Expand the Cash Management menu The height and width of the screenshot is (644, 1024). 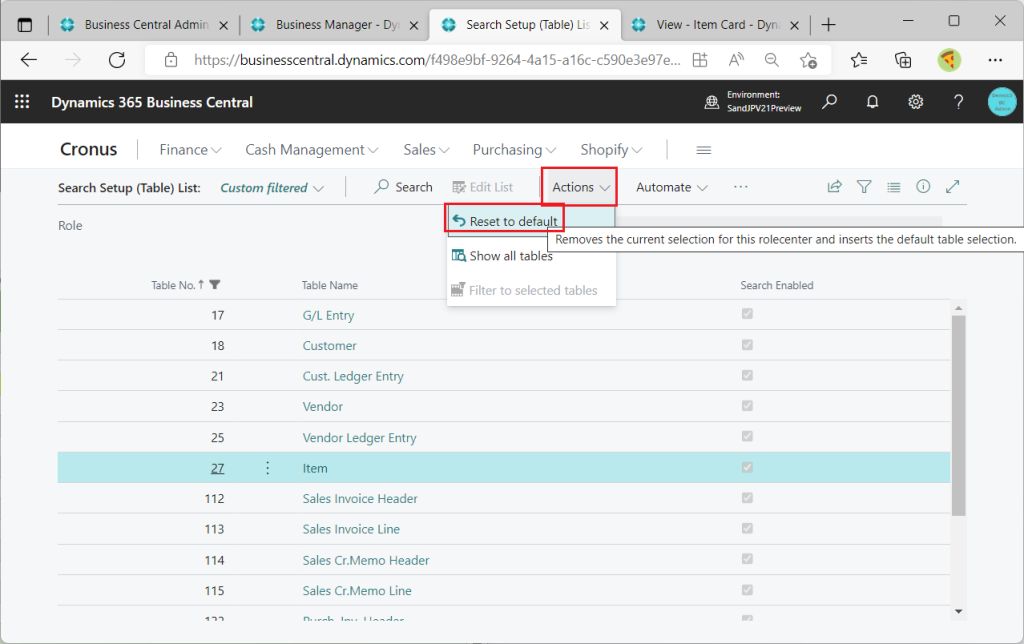click(x=312, y=150)
